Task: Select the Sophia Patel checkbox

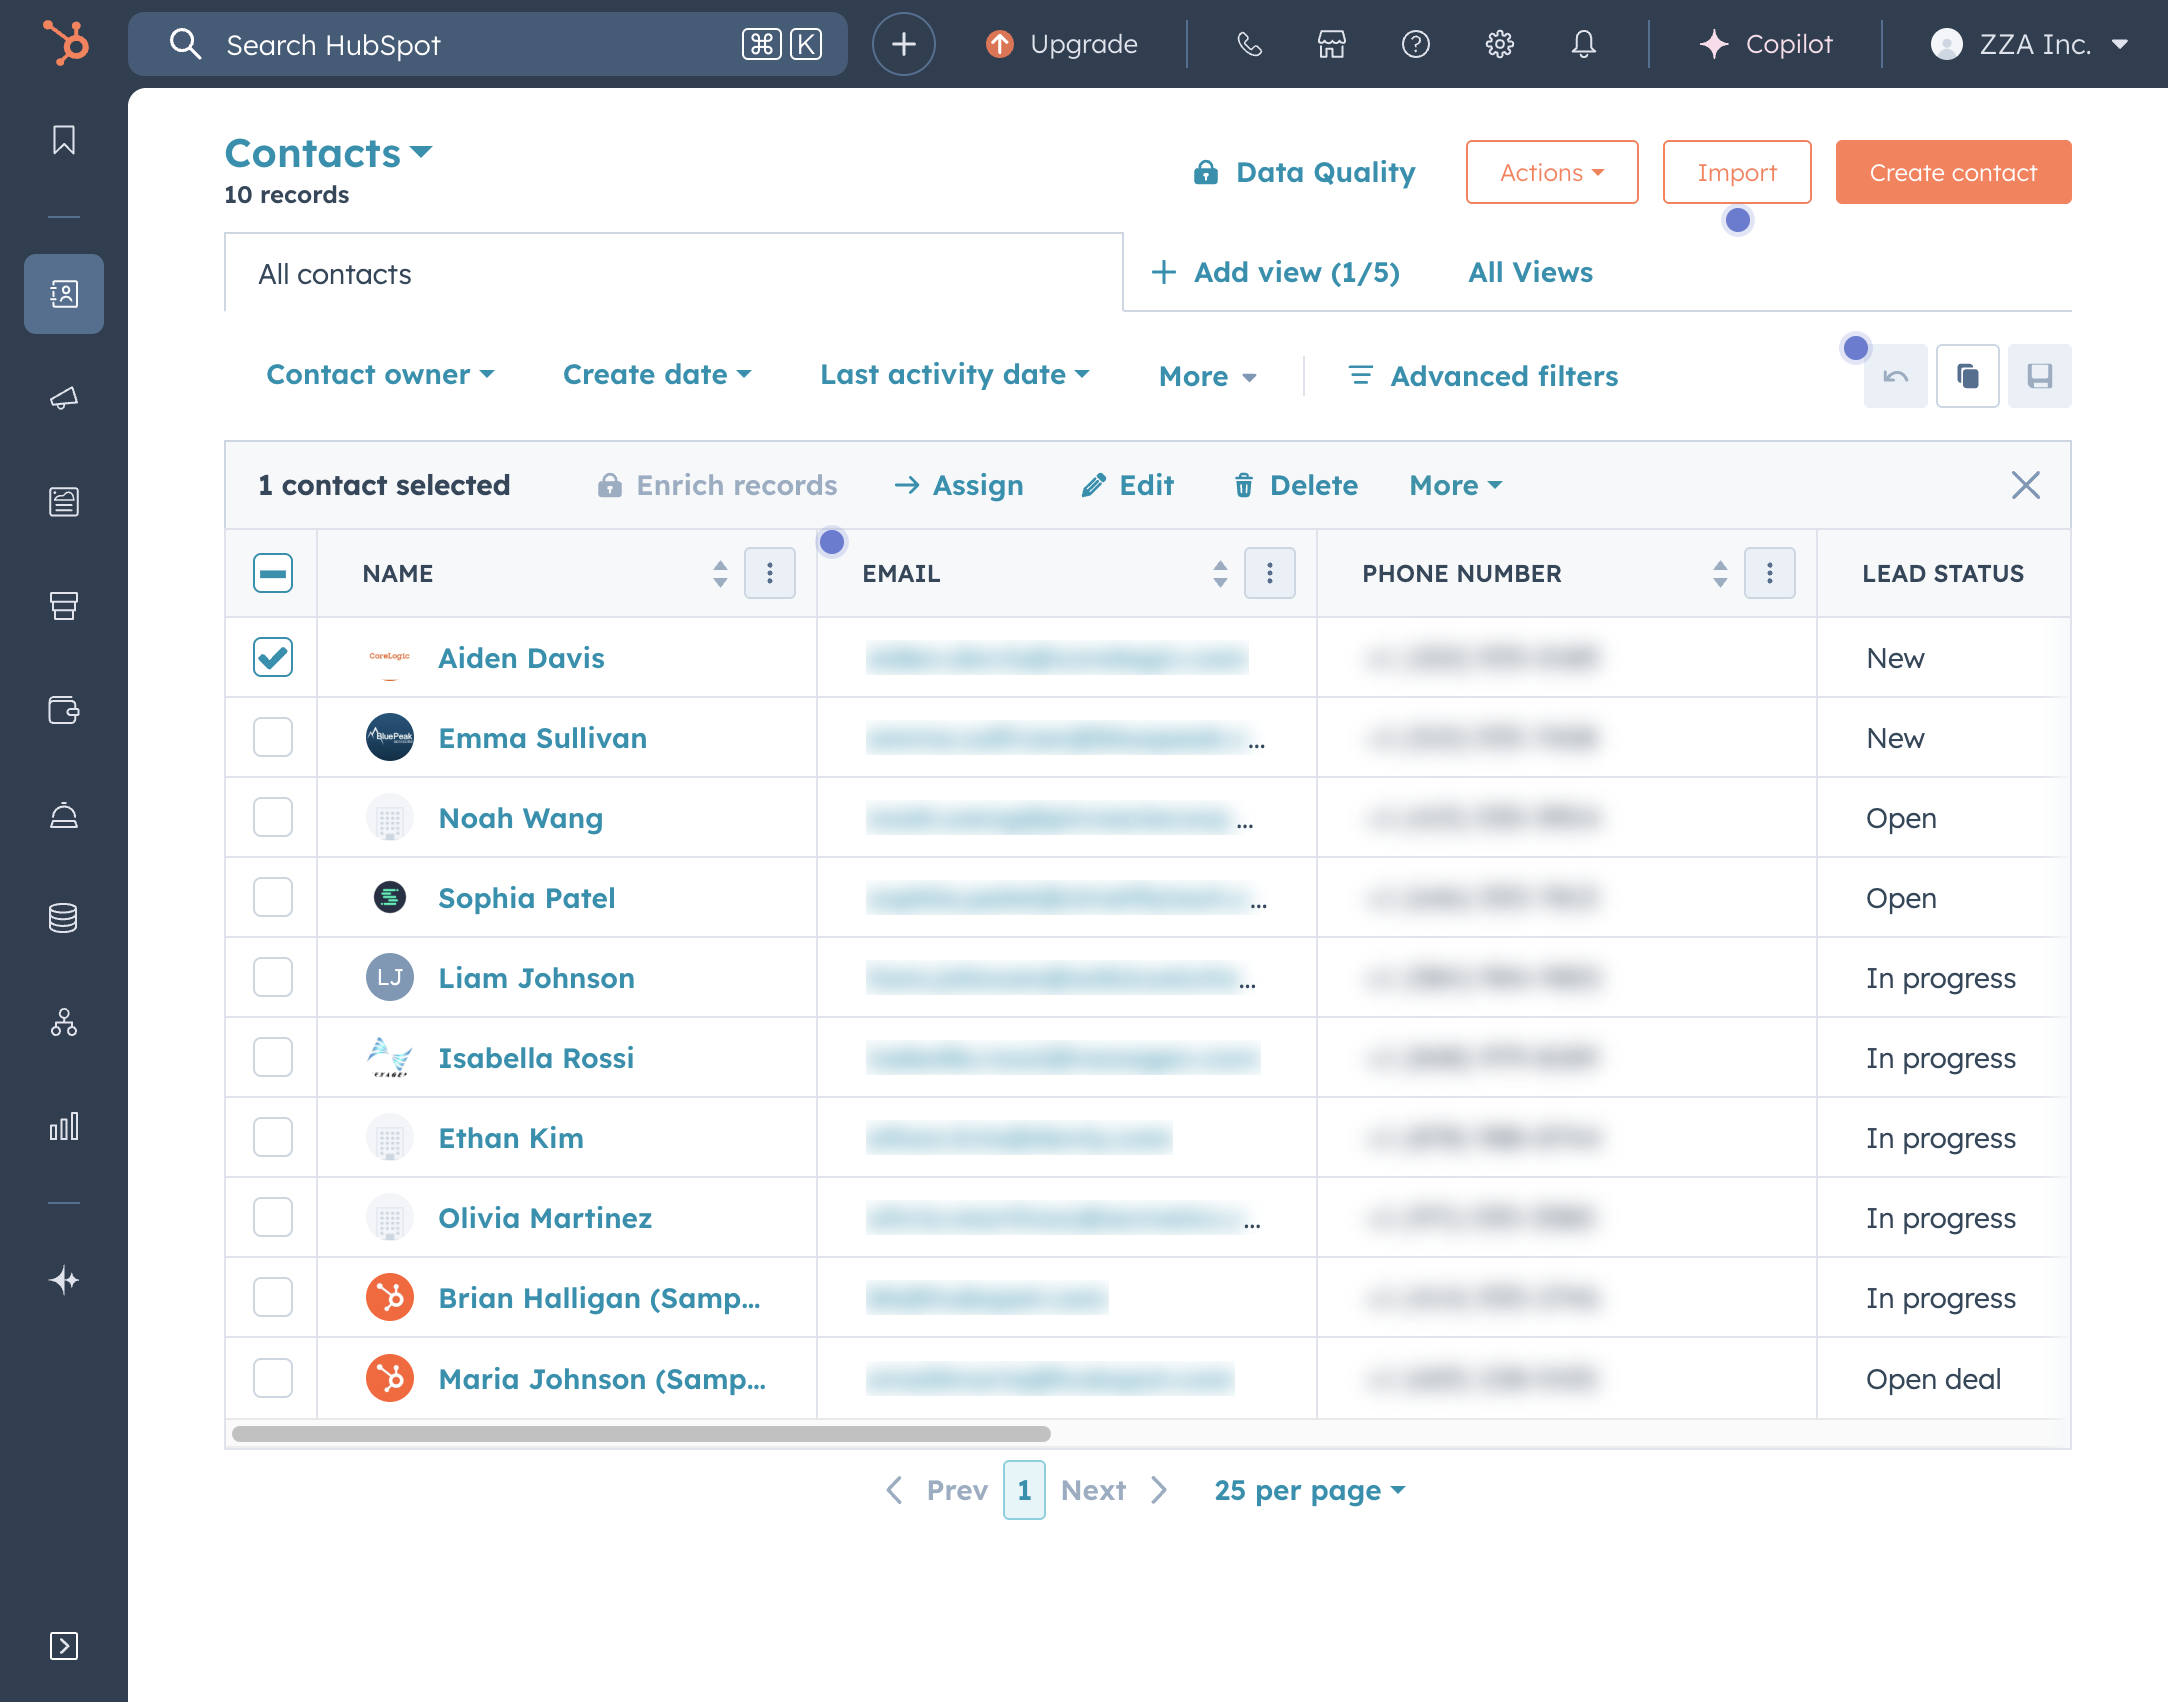Action: point(273,897)
